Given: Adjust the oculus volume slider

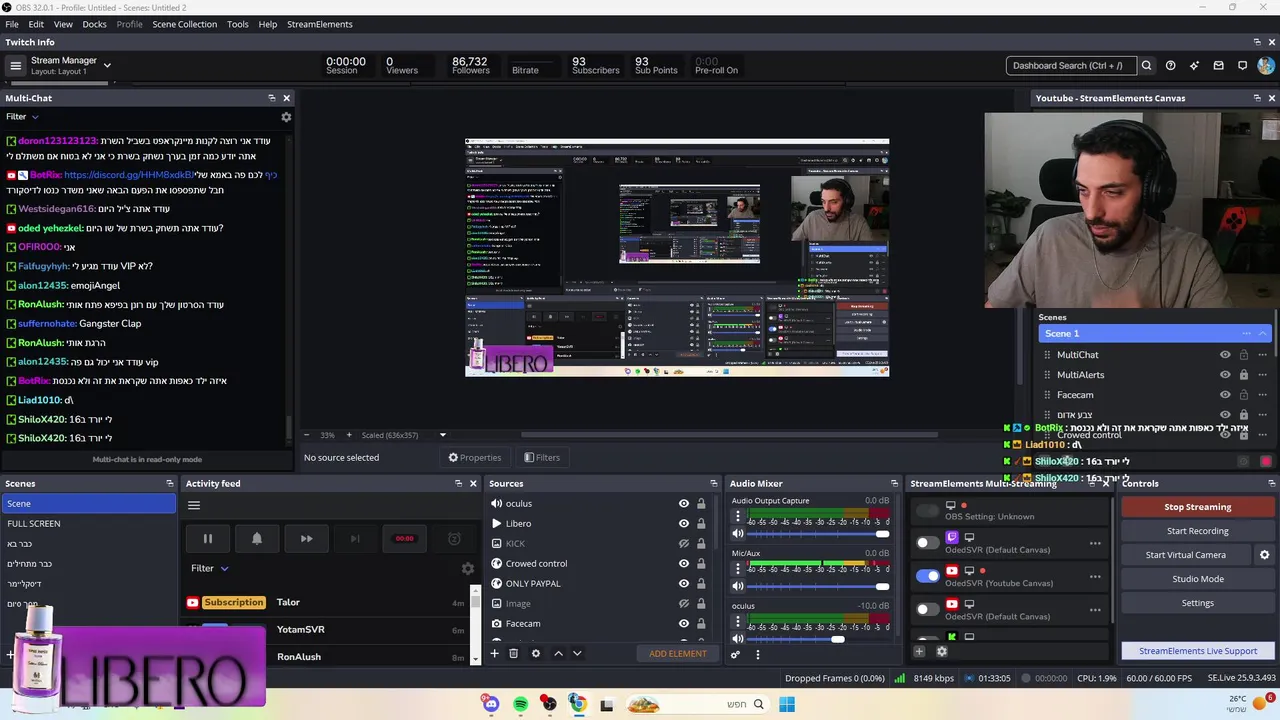Looking at the screenshot, I should pyautogui.click(x=817, y=640).
